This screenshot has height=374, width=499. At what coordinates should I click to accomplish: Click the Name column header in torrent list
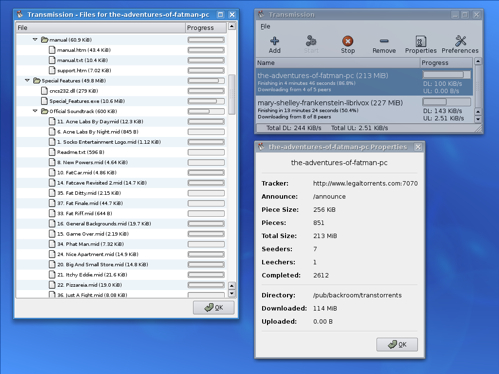click(x=338, y=63)
